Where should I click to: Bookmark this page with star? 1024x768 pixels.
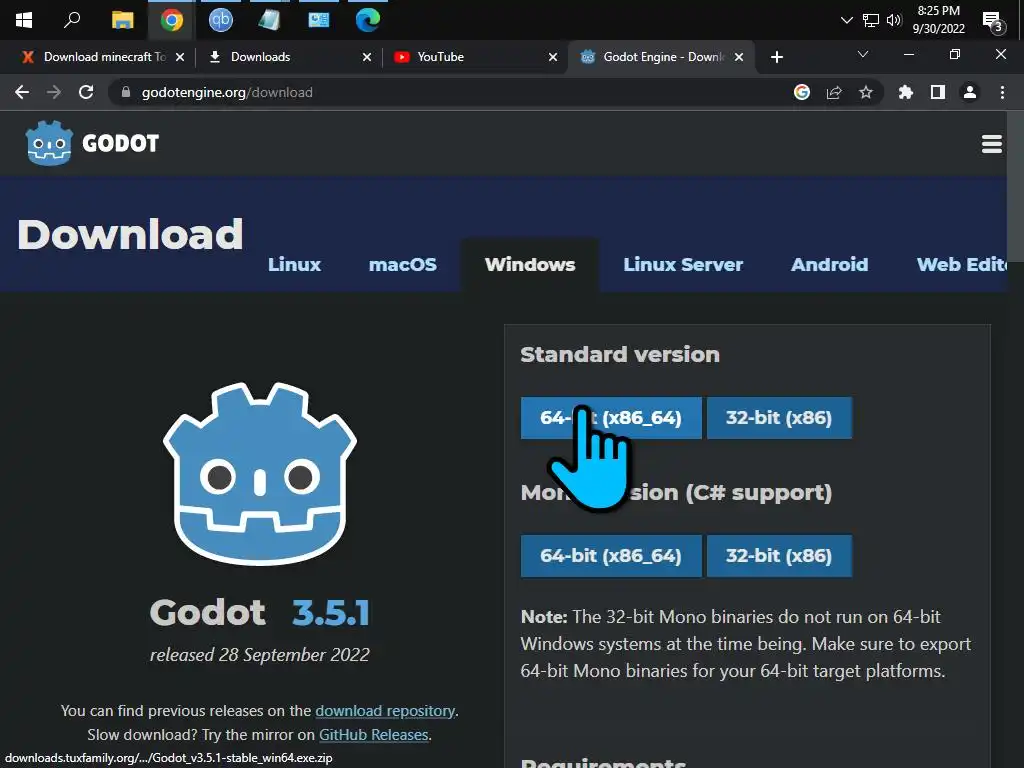coord(866,92)
